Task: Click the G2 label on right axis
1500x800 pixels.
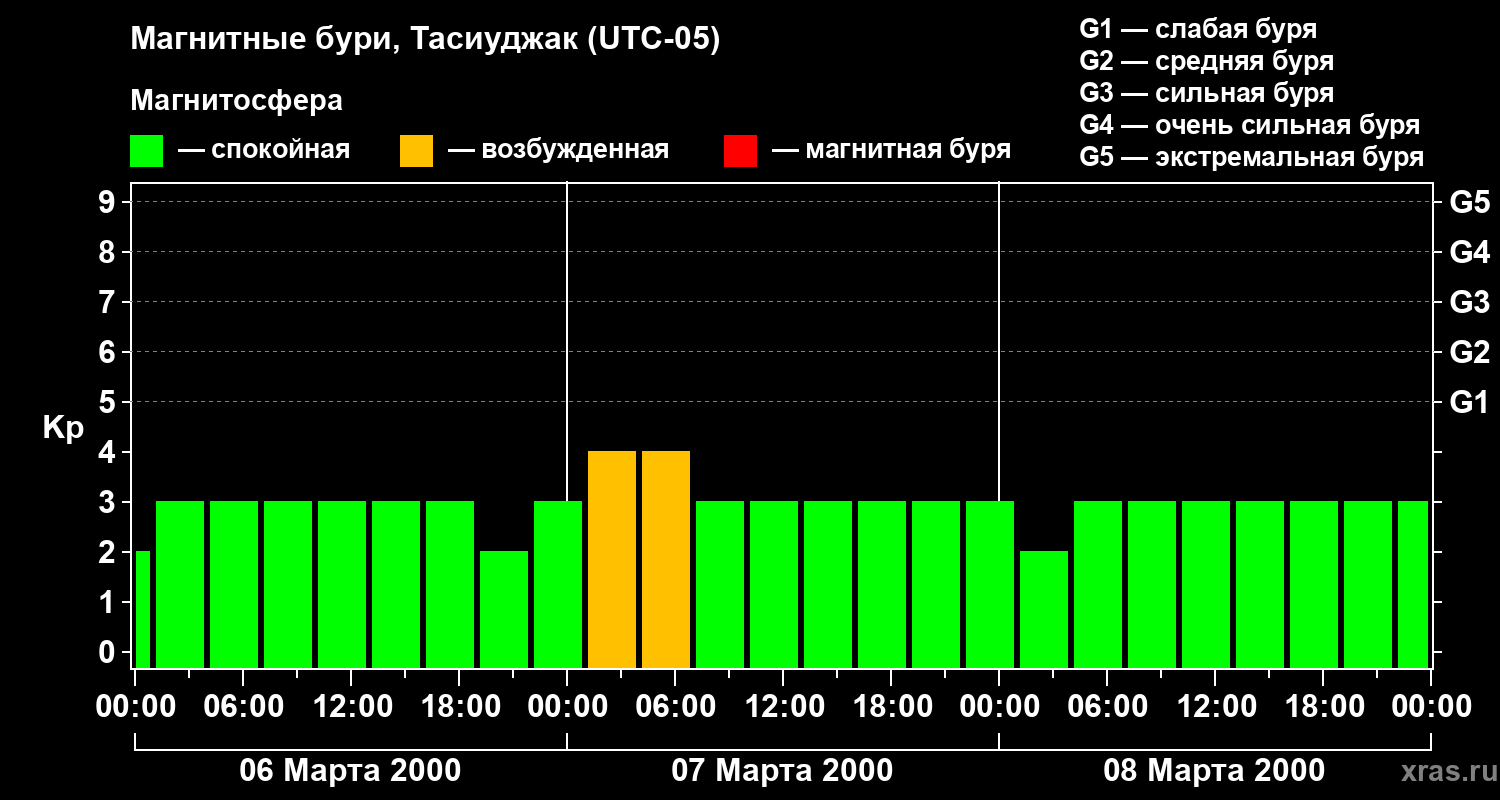Action: (x=1469, y=352)
